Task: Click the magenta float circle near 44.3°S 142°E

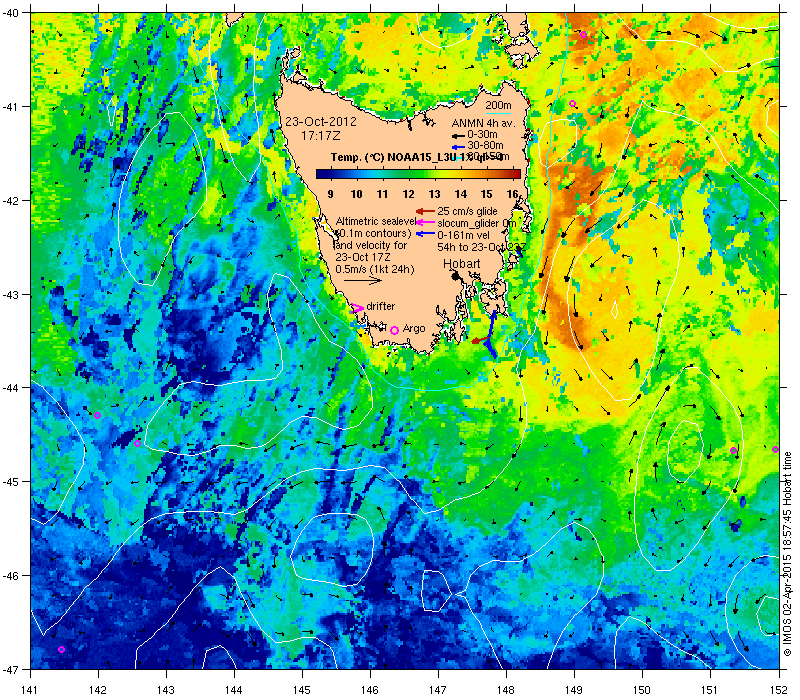Action: [x=97, y=415]
